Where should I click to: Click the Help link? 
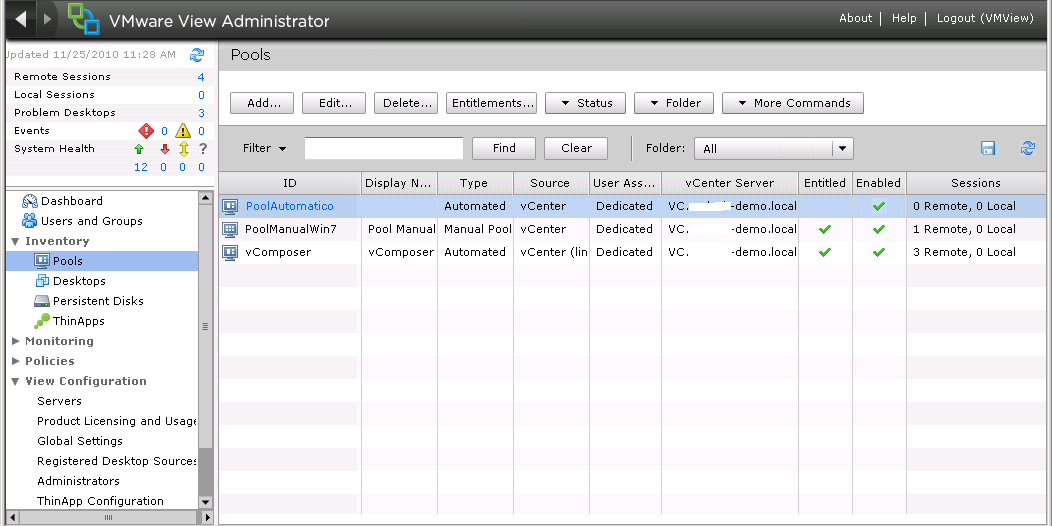click(904, 18)
